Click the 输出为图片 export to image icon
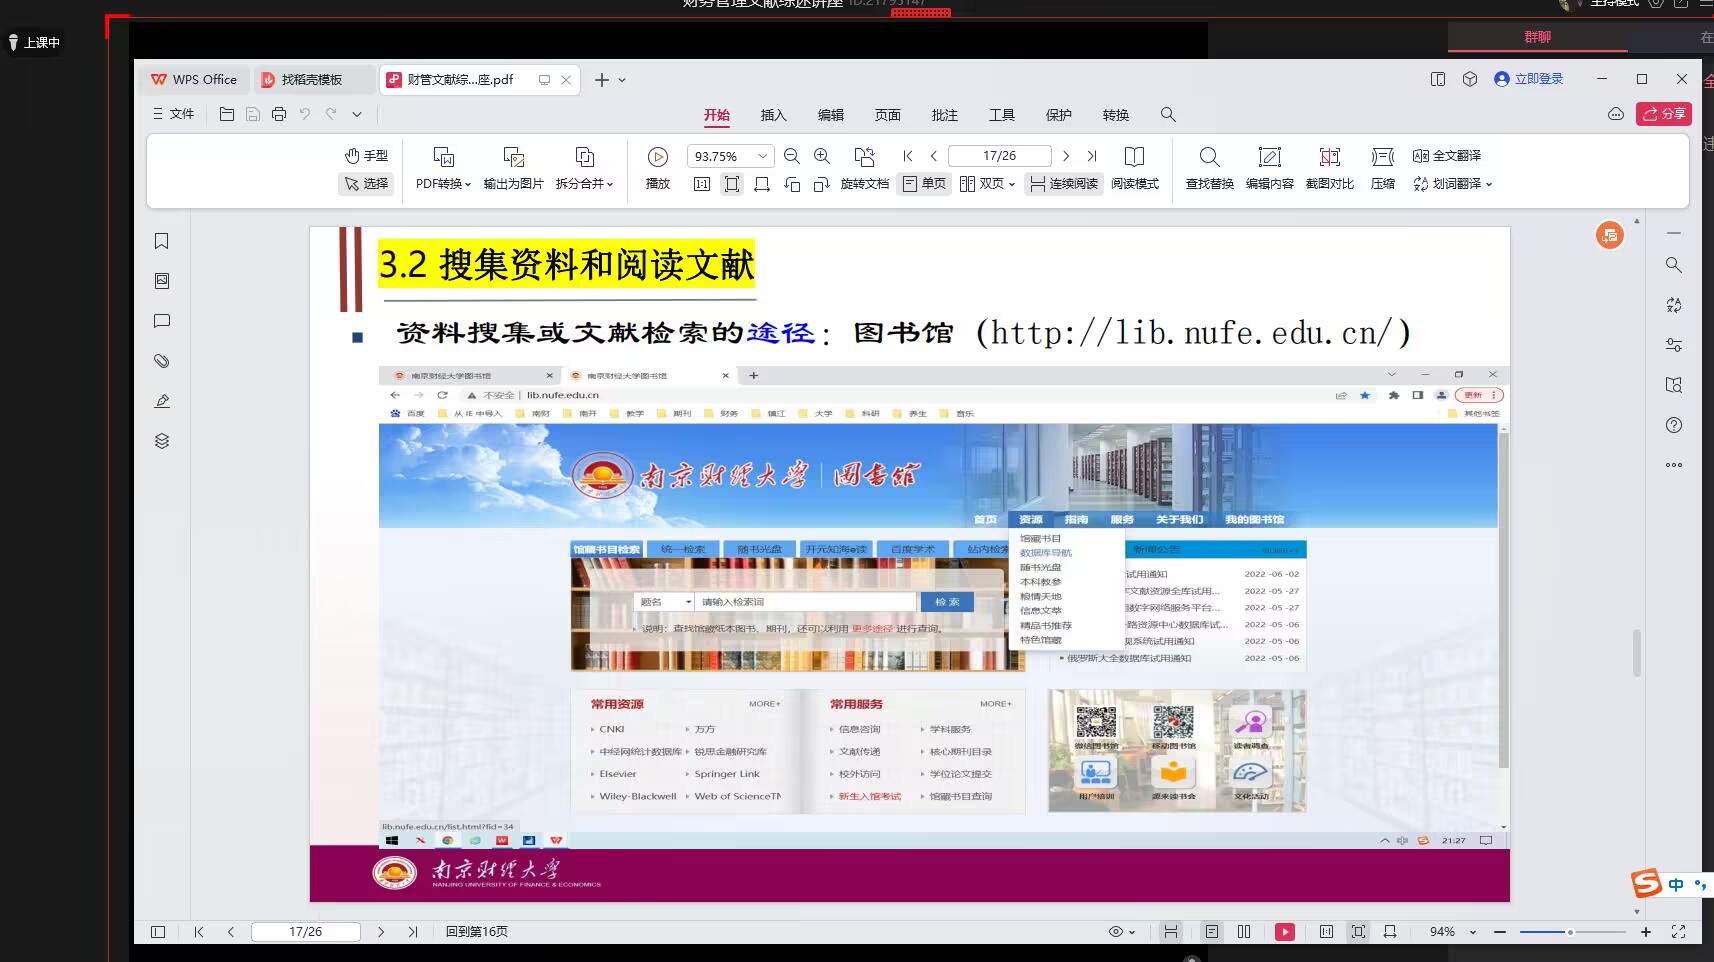Screen dimensions: 1714x962 point(513,167)
